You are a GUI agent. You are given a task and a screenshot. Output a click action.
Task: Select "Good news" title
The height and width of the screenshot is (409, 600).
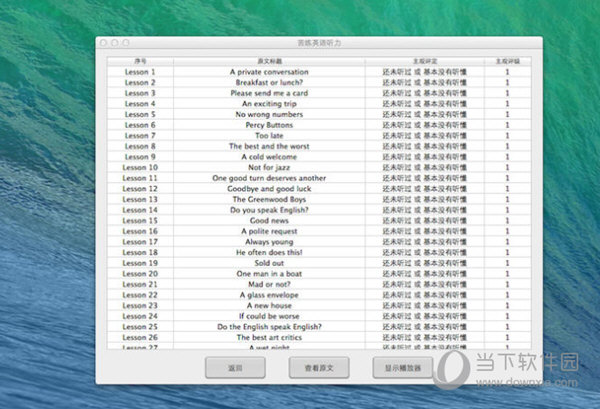269,221
